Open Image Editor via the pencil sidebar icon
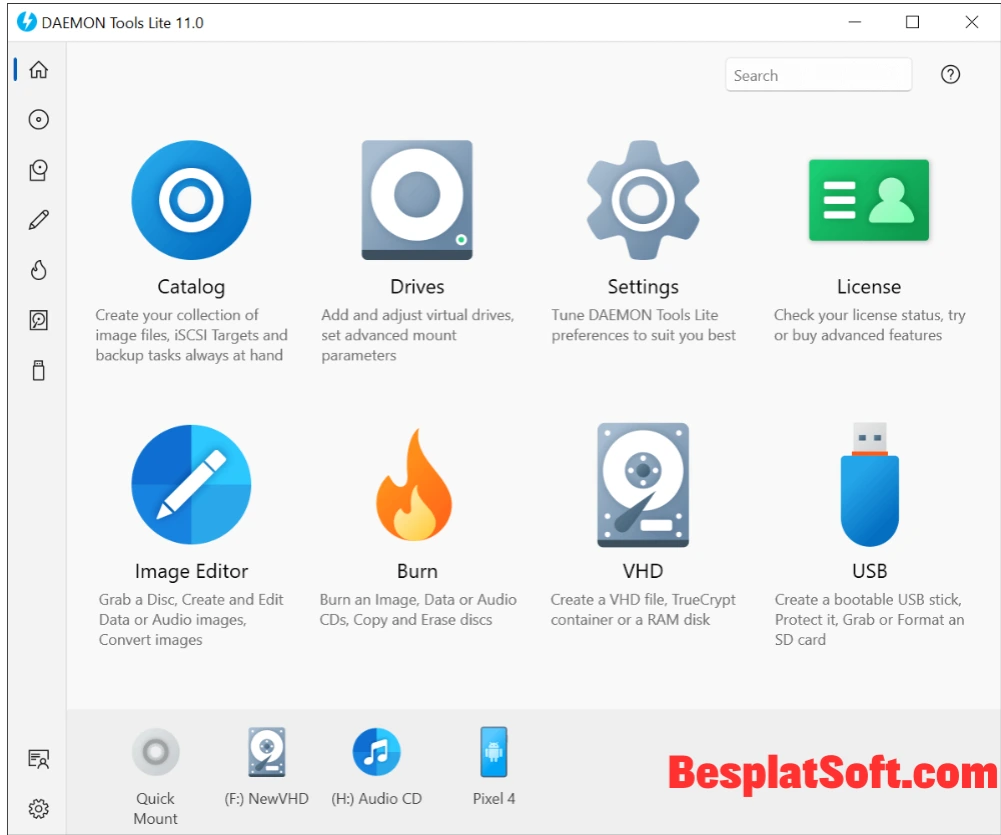 click(x=37, y=219)
